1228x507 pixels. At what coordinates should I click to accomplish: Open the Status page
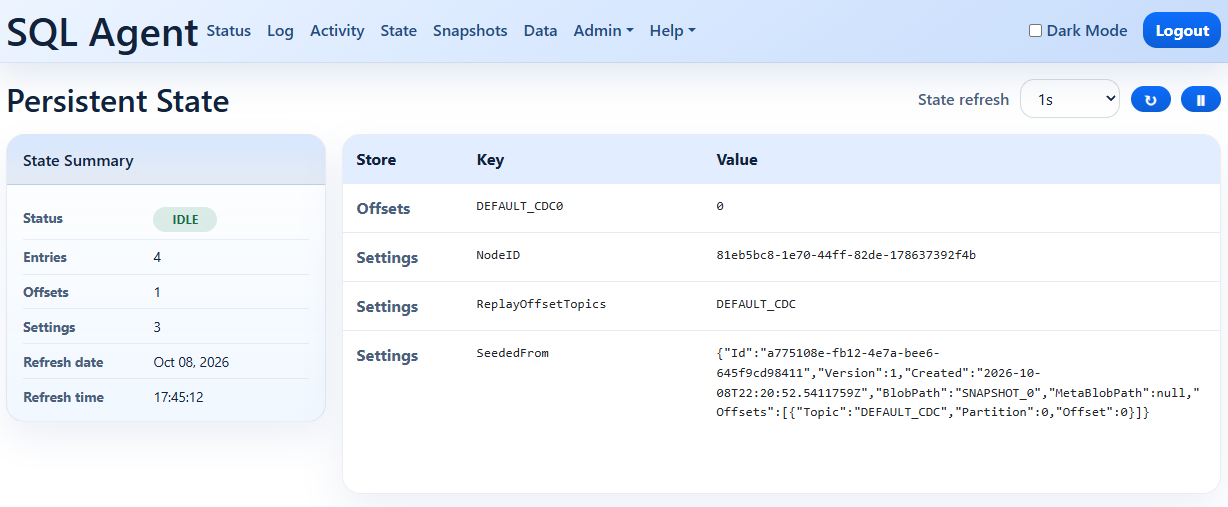(x=229, y=31)
